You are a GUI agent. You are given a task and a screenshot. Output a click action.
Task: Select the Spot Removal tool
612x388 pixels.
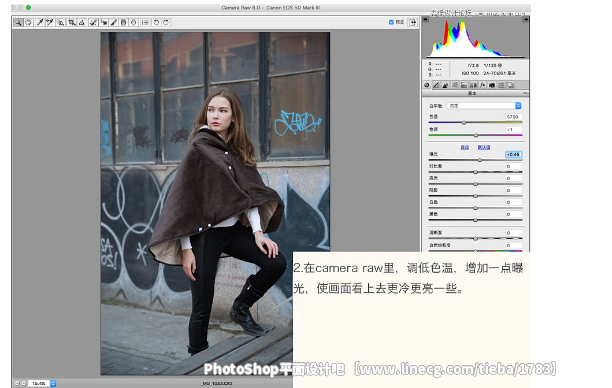93,23
